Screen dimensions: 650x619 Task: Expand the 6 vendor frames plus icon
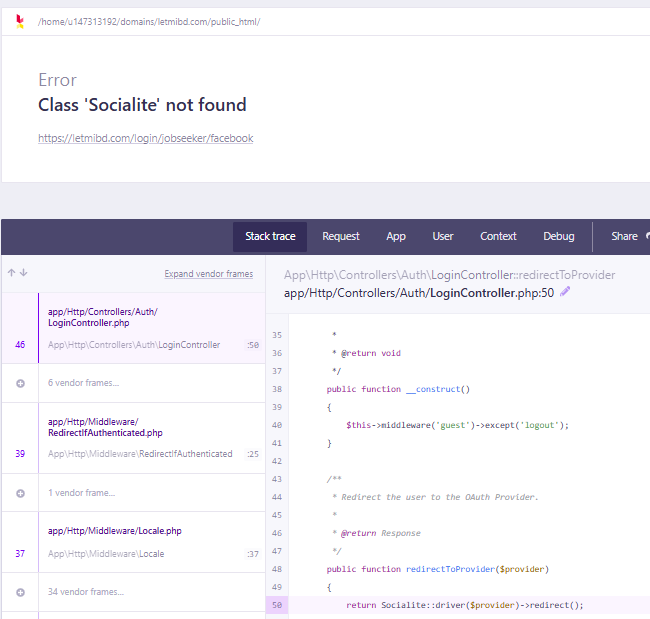20,384
